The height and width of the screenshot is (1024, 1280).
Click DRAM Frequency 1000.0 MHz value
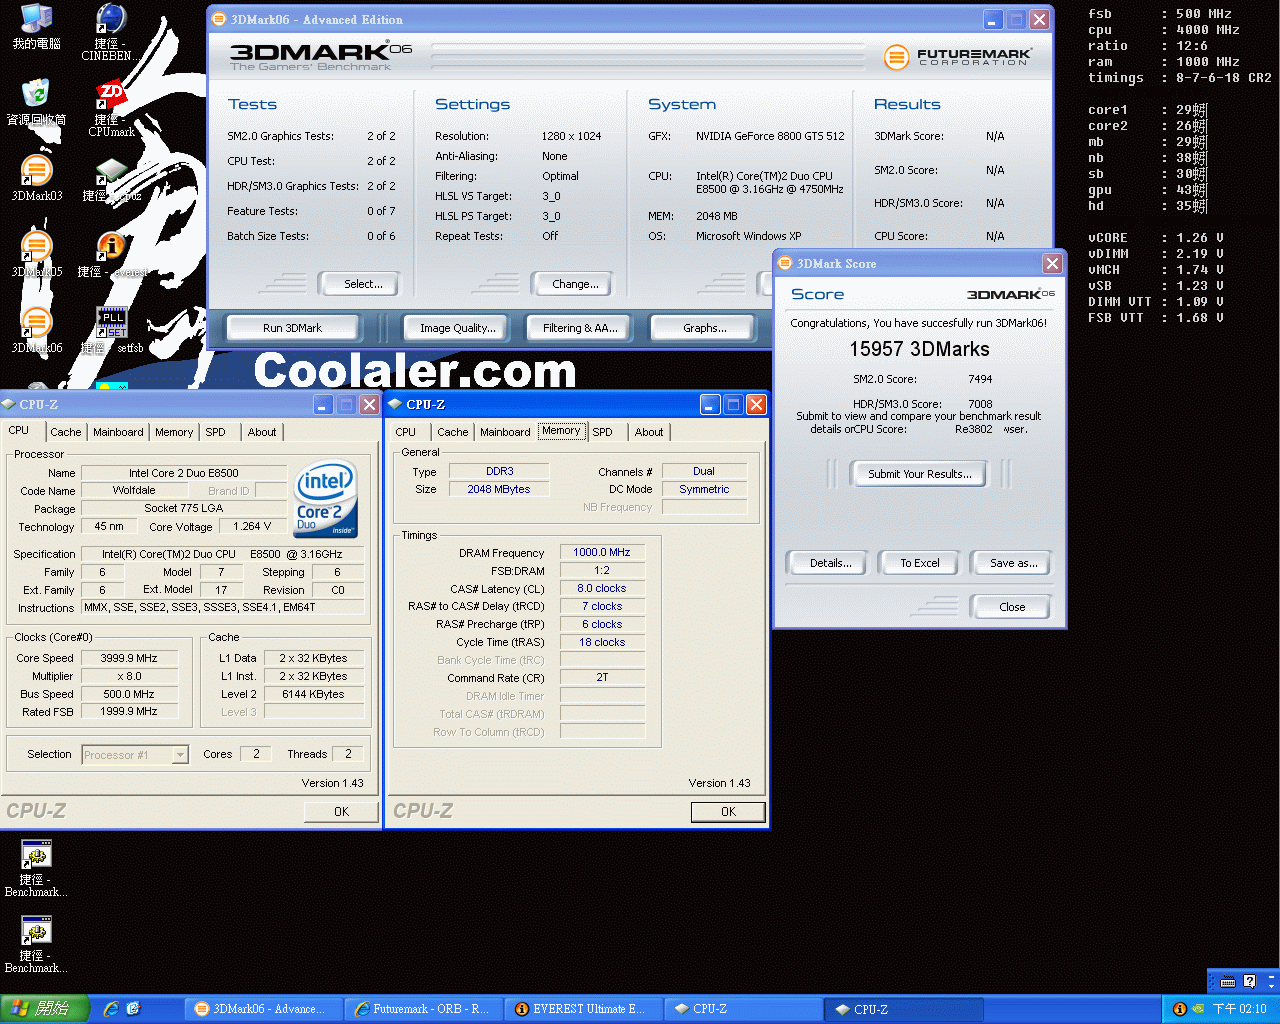pyautogui.click(x=602, y=552)
